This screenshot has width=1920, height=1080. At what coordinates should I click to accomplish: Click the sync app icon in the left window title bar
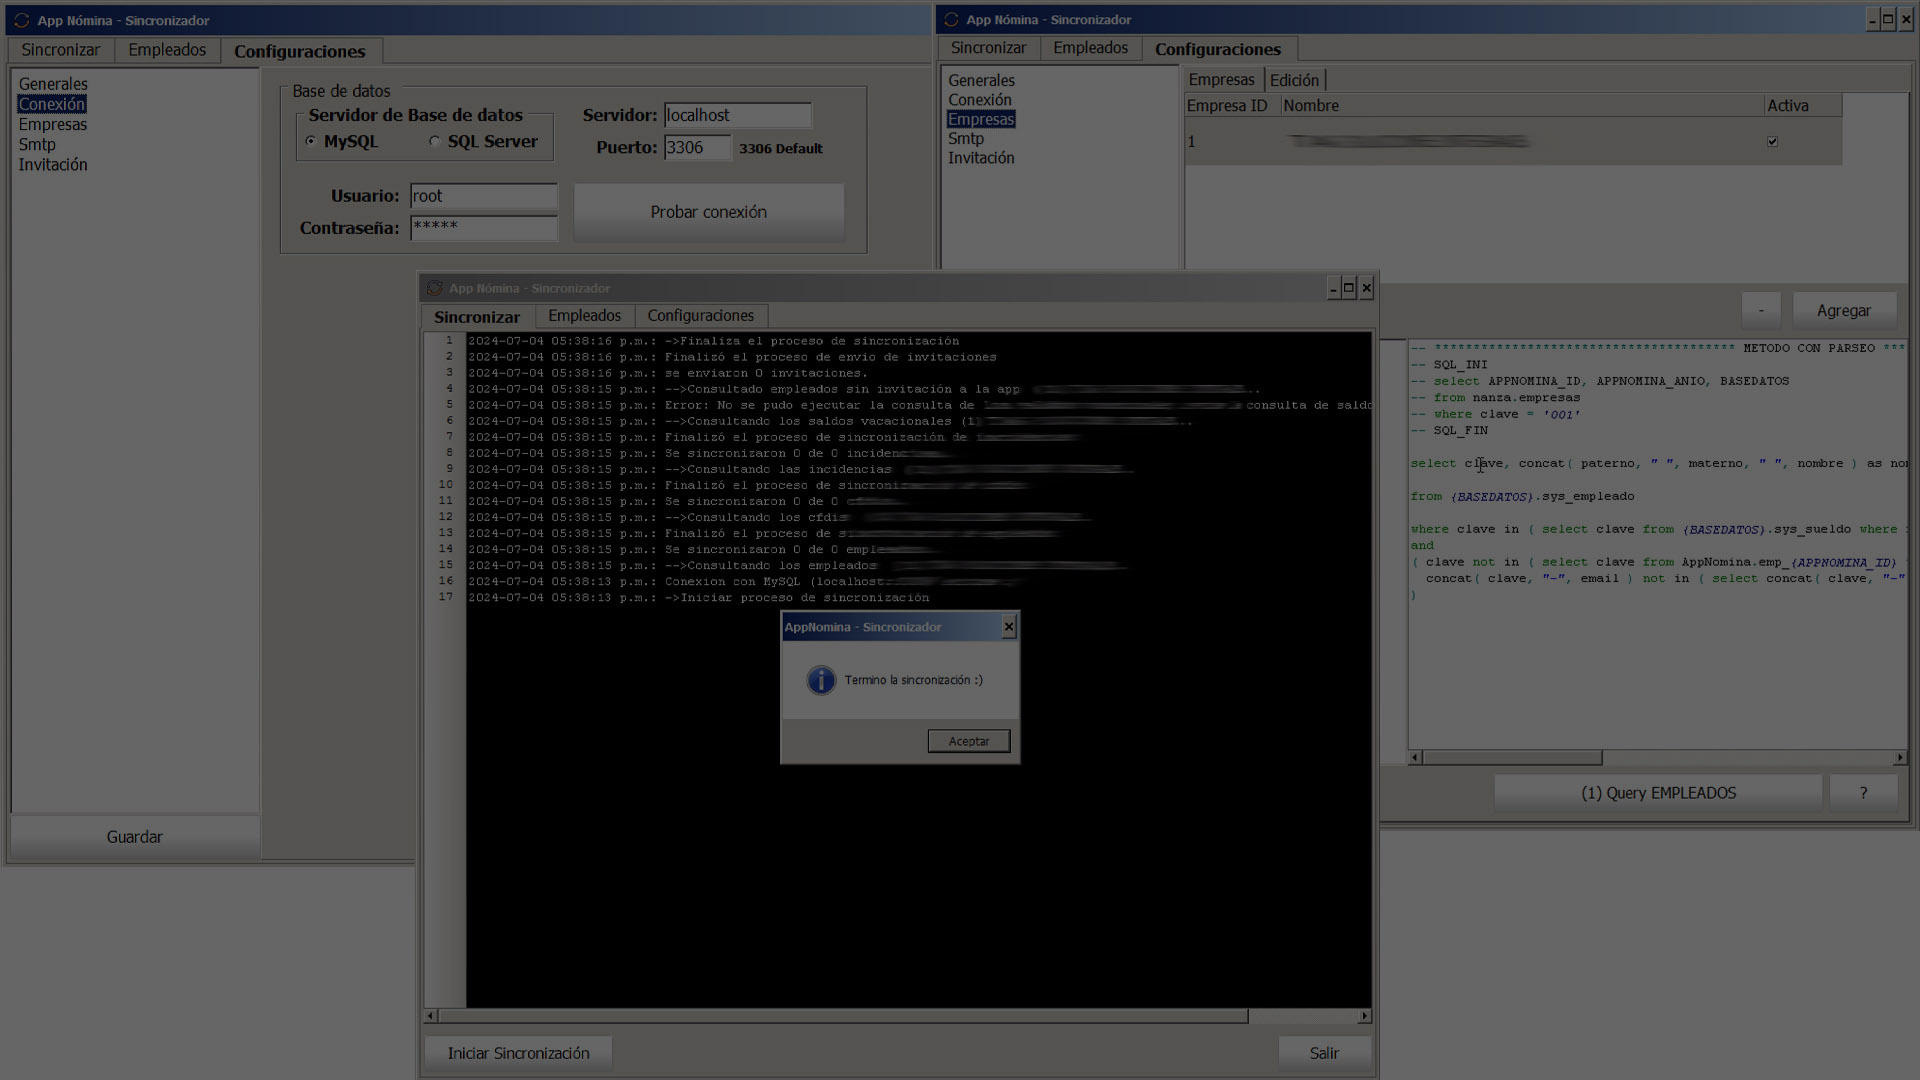(21, 20)
